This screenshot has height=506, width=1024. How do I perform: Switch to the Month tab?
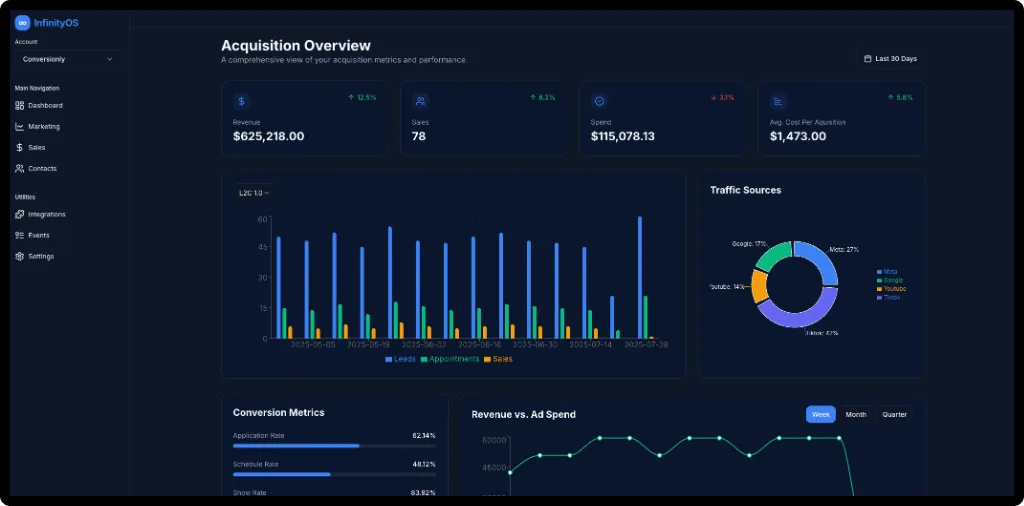(856, 414)
